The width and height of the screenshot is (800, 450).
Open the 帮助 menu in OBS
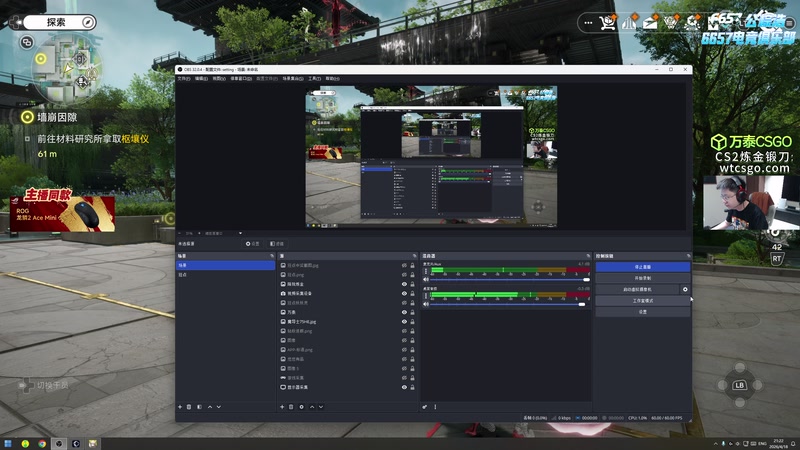click(332, 79)
